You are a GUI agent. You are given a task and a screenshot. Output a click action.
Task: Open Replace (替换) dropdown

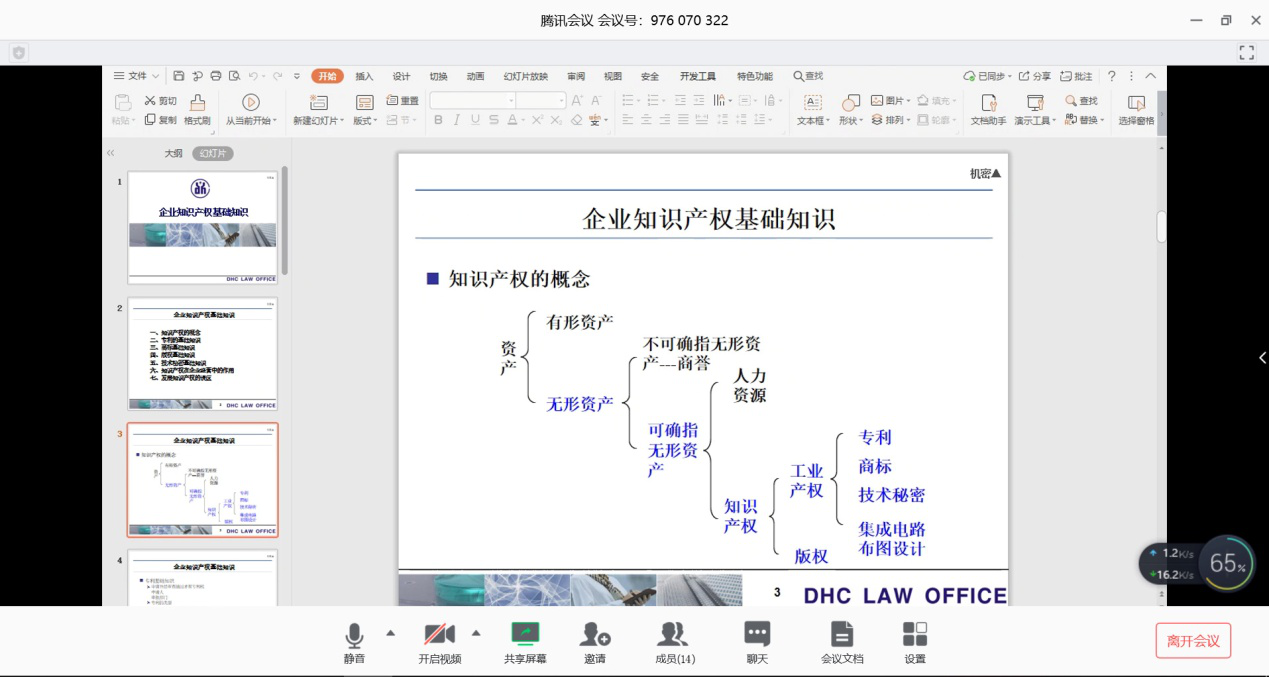click(1085, 120)
